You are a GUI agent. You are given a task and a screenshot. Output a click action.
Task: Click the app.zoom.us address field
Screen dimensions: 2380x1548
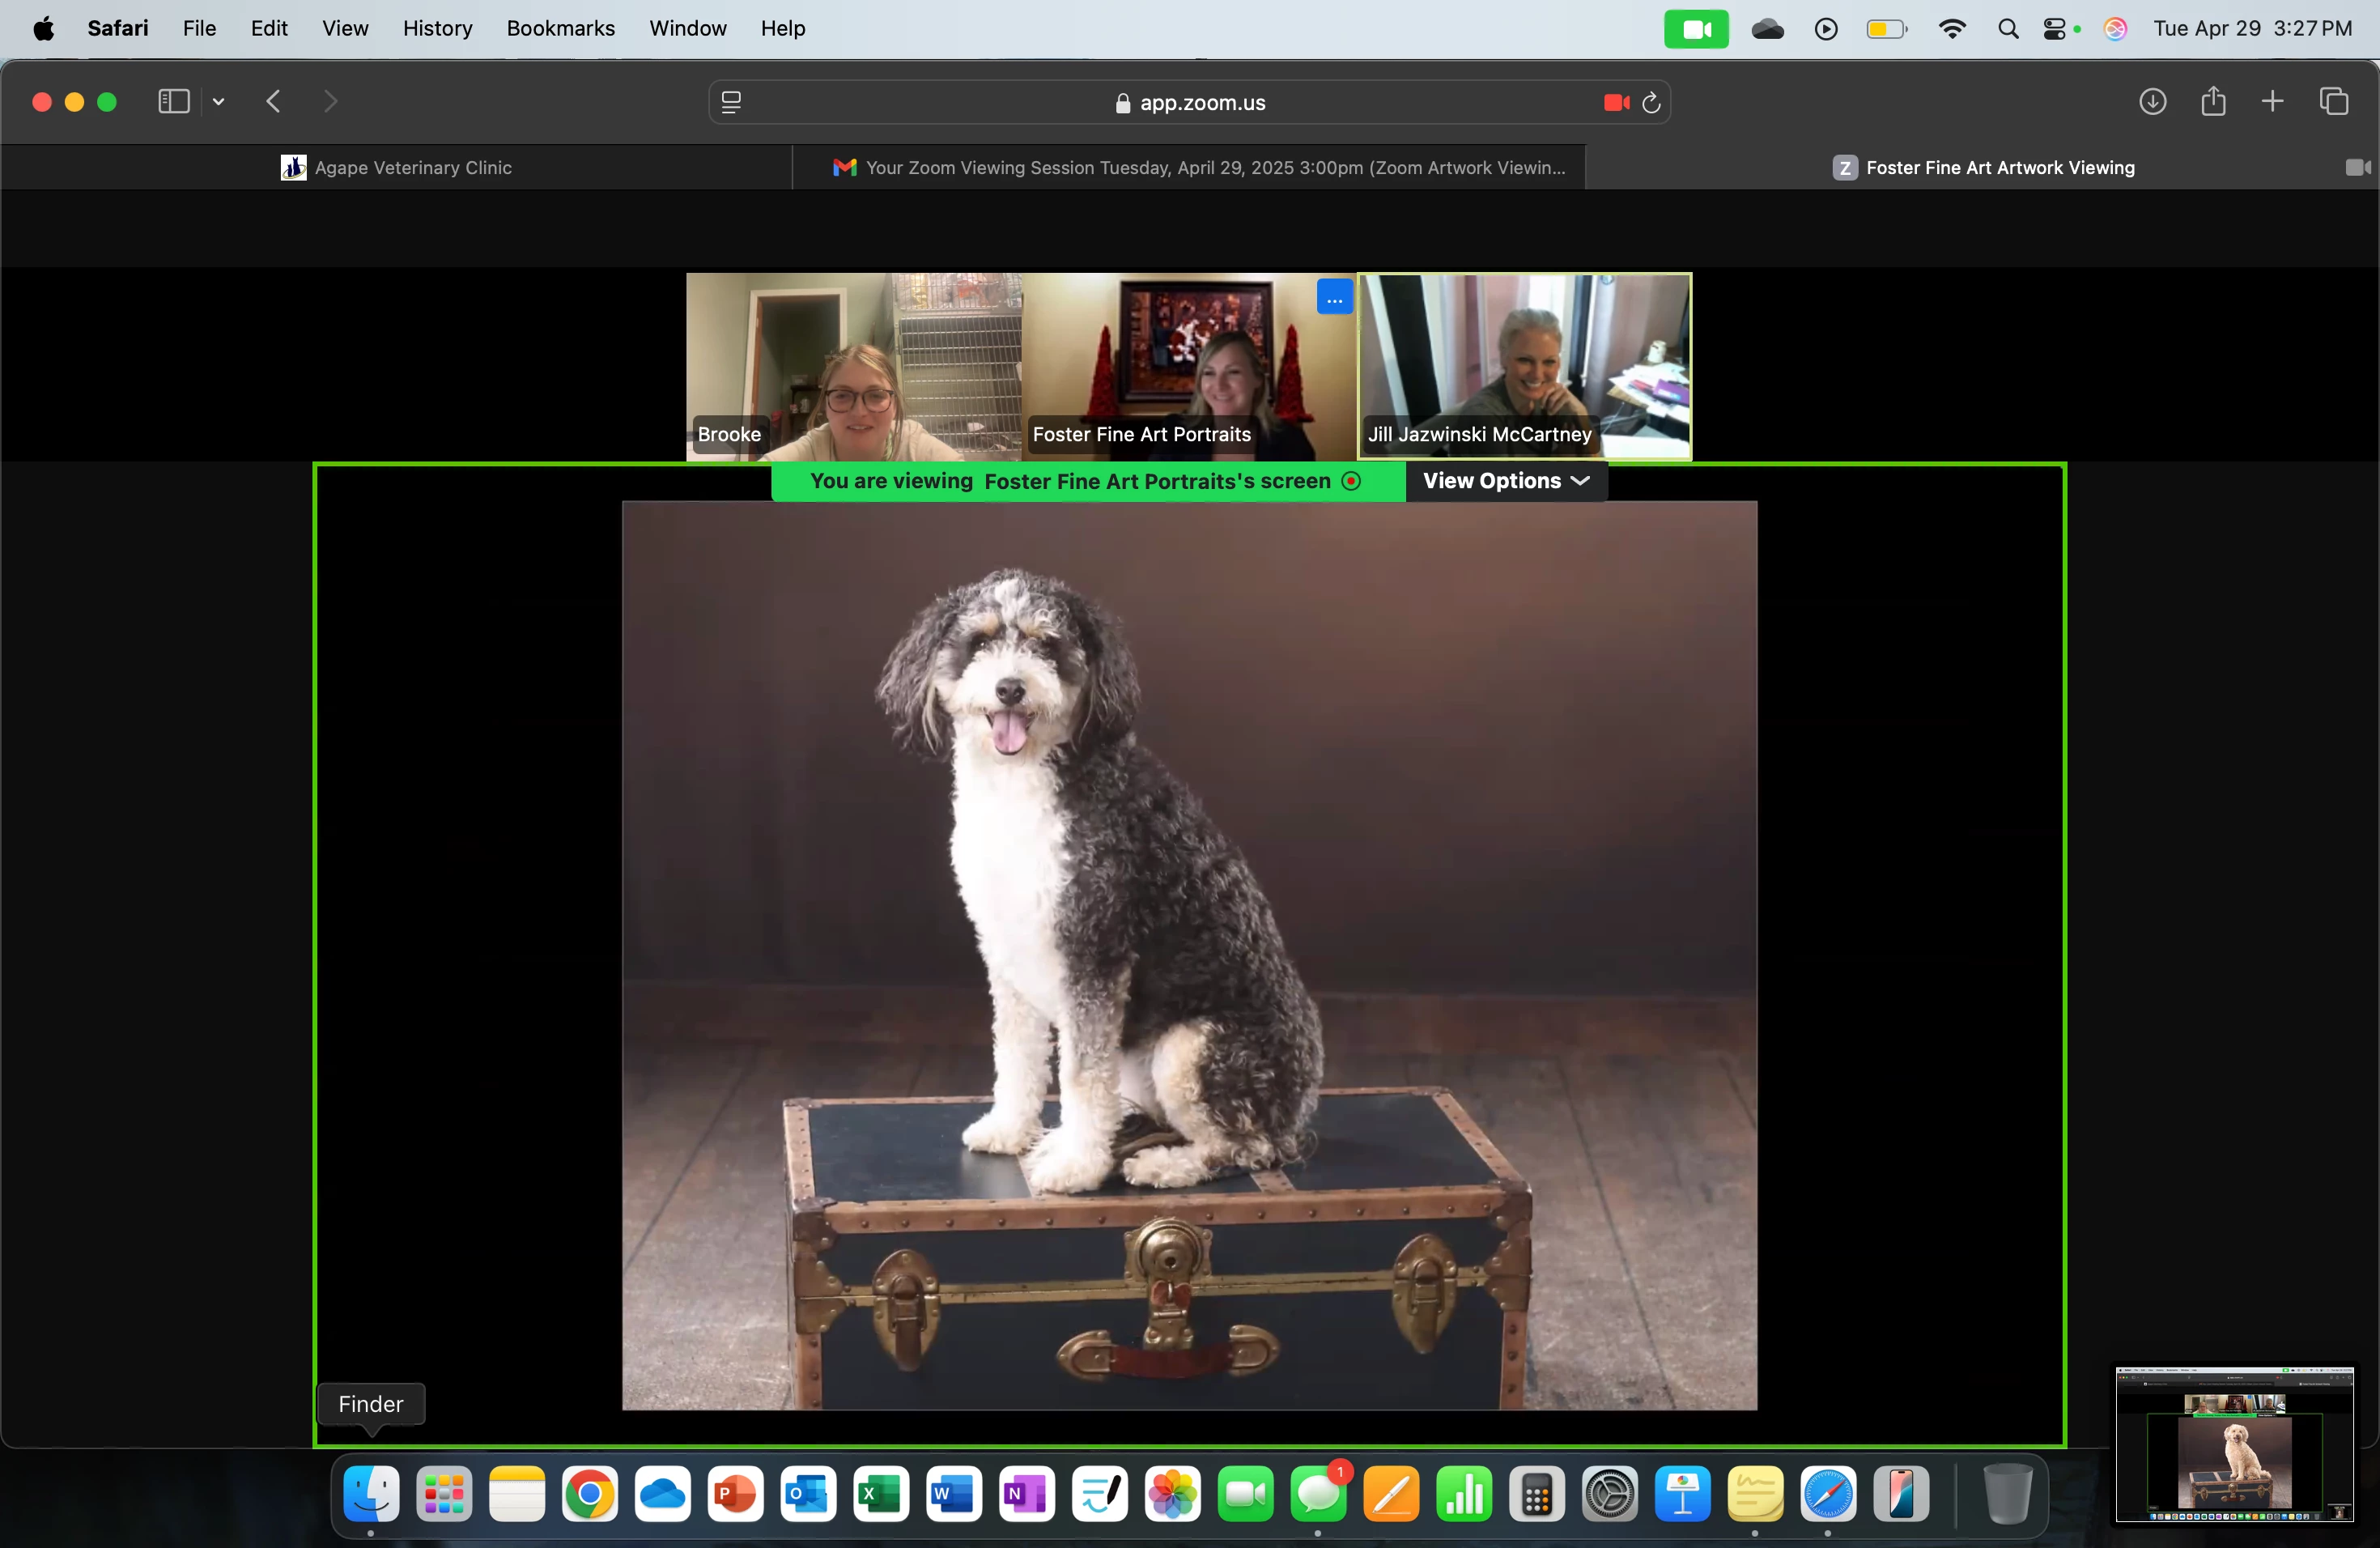(x=1190, y=102)
